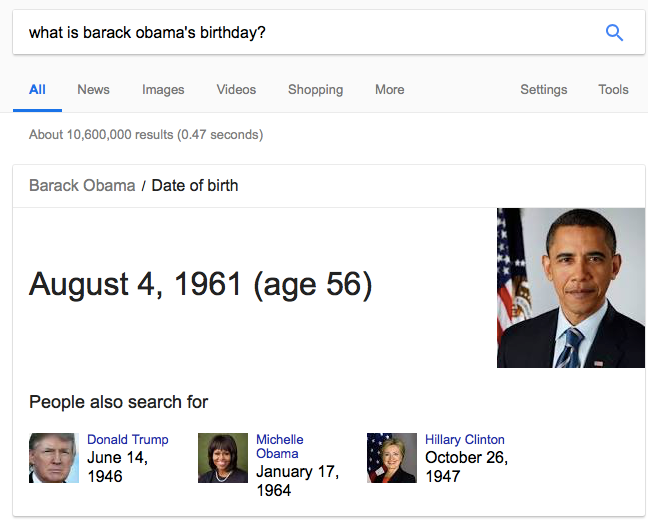This screenshot has height=520, width=648.
Task: Click the blue search magnifier icon
Action: pyautogui.click(x=614, y=33)
